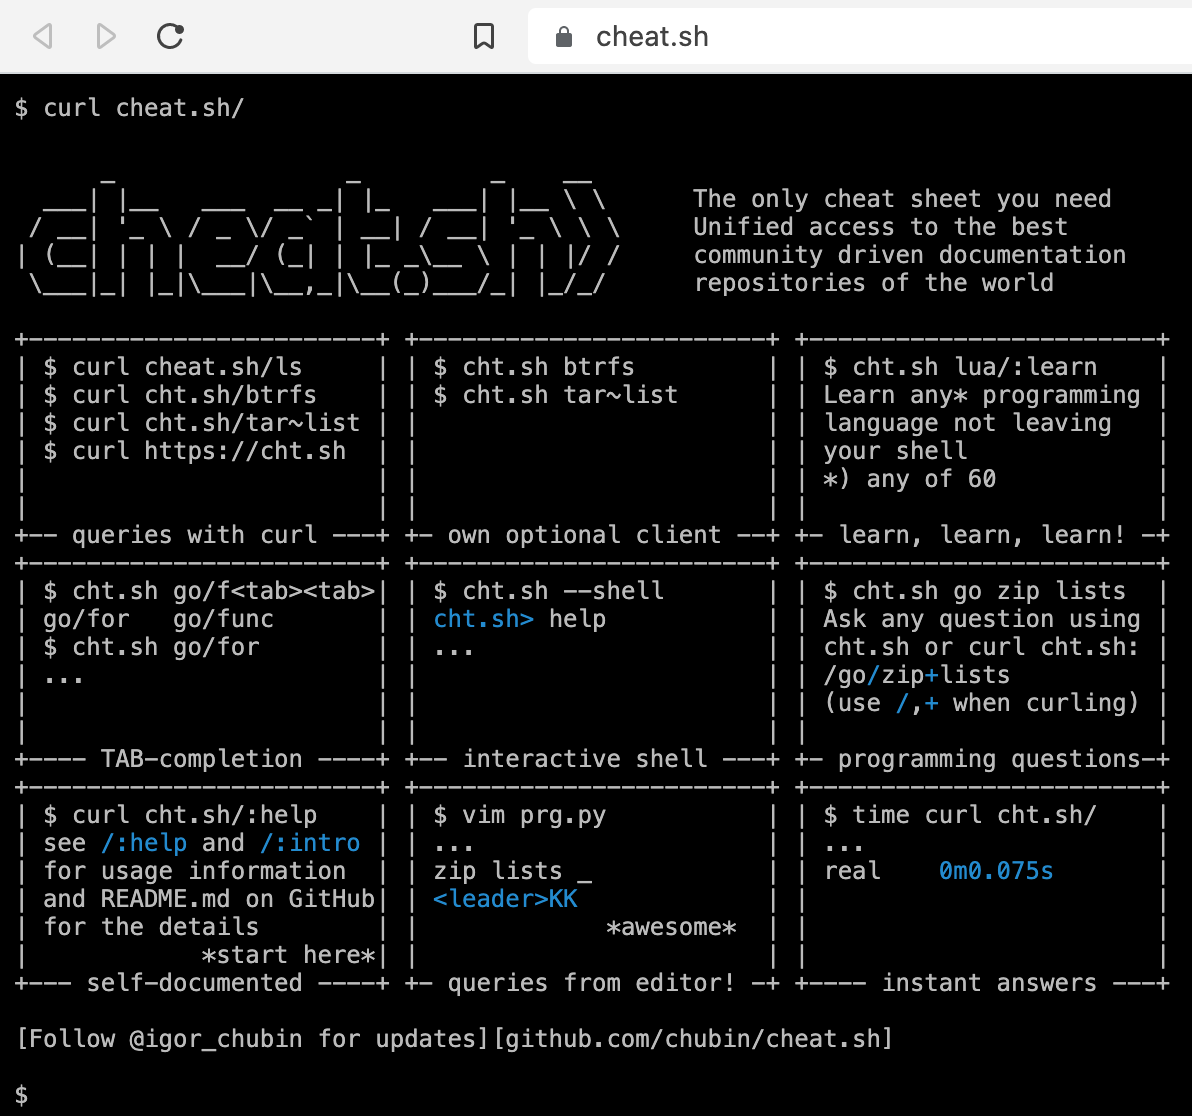This screenshot has width=1192, height=1116.
Task: Click '$ curl https://cht.sh' line
Action: [194, 451]
